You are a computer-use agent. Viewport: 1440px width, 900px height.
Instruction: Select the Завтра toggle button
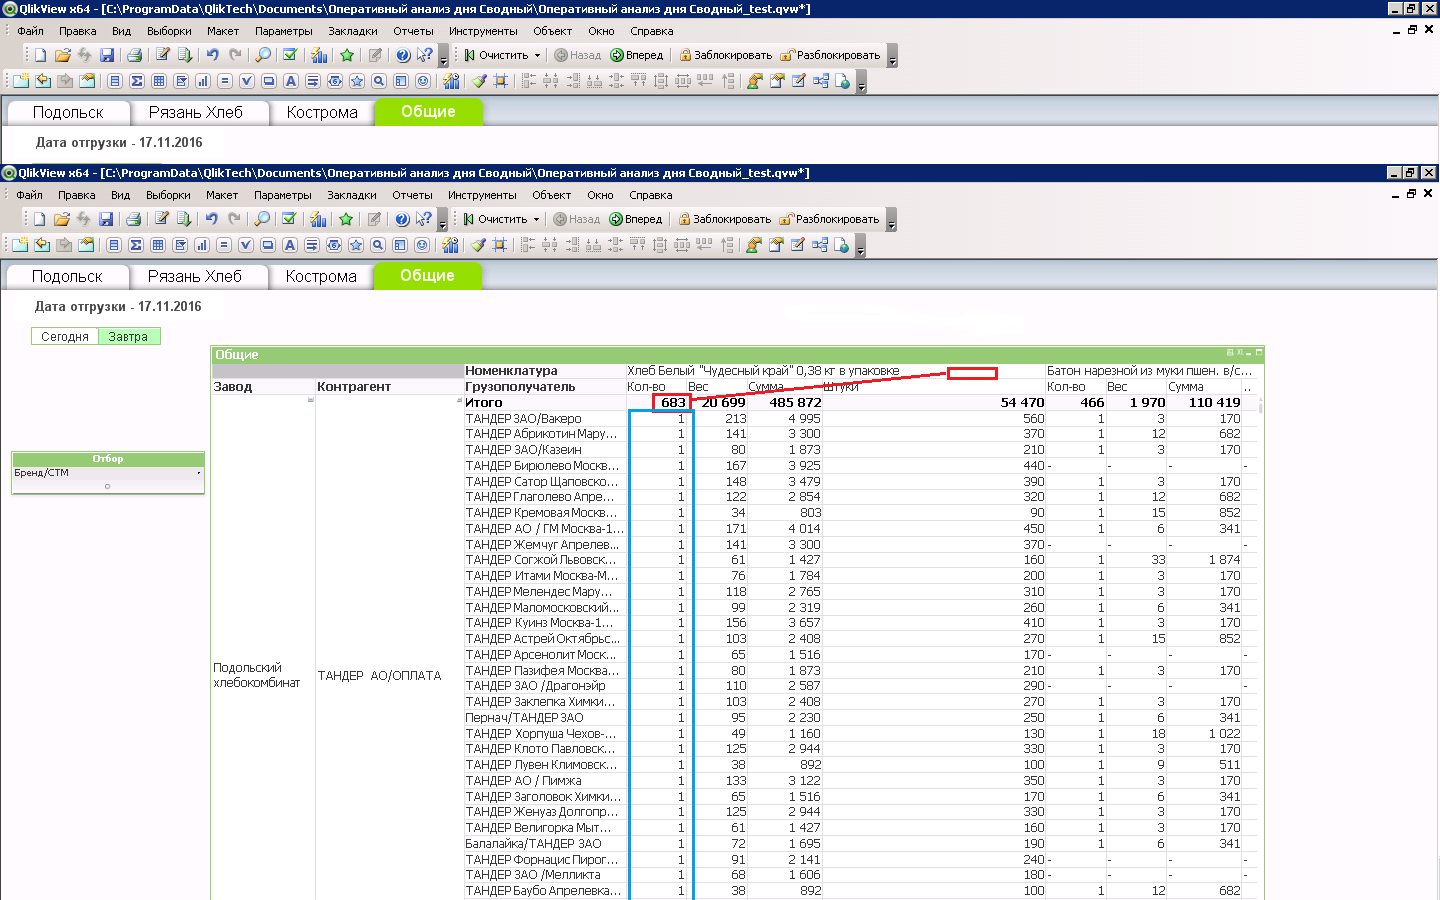pos(128,337)
